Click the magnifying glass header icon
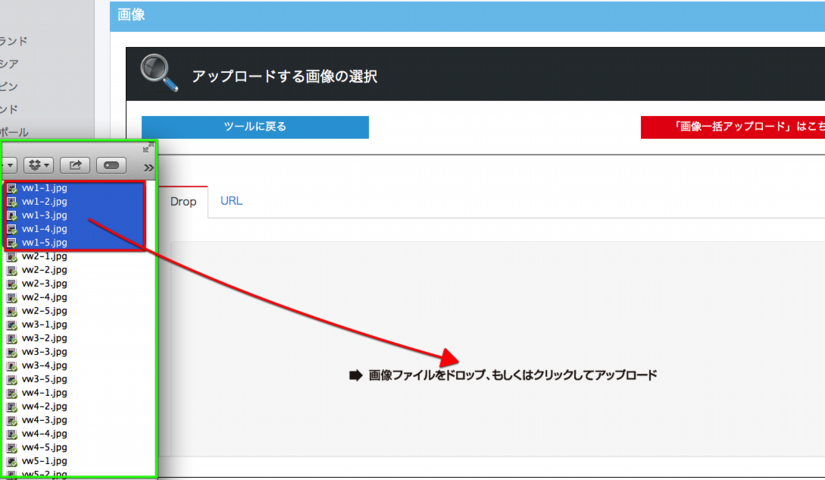Viewport: 825px width, 480px height. (x=159, y=73)
